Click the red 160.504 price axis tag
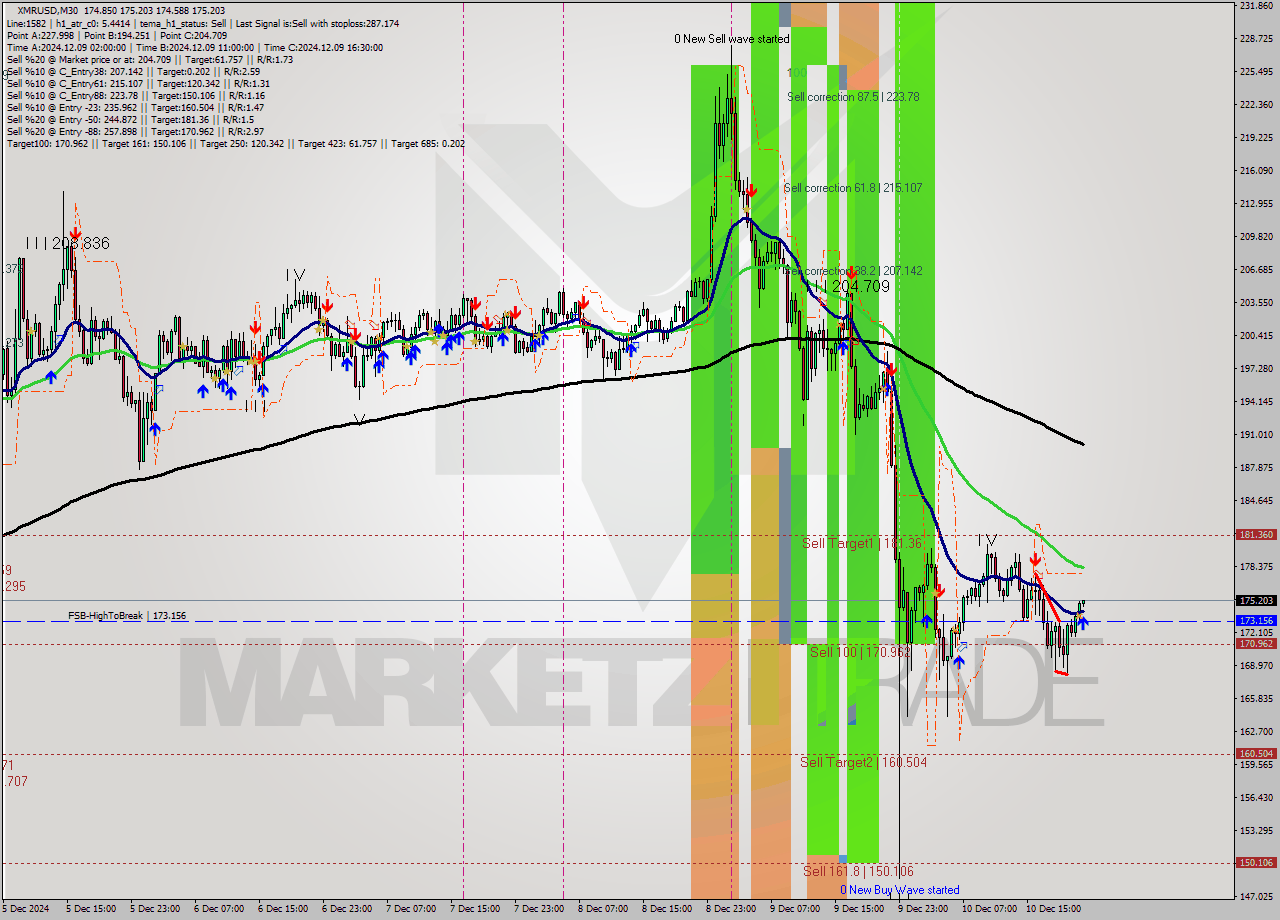The height and width of the screenshot is (920, 1280). 1256,754
